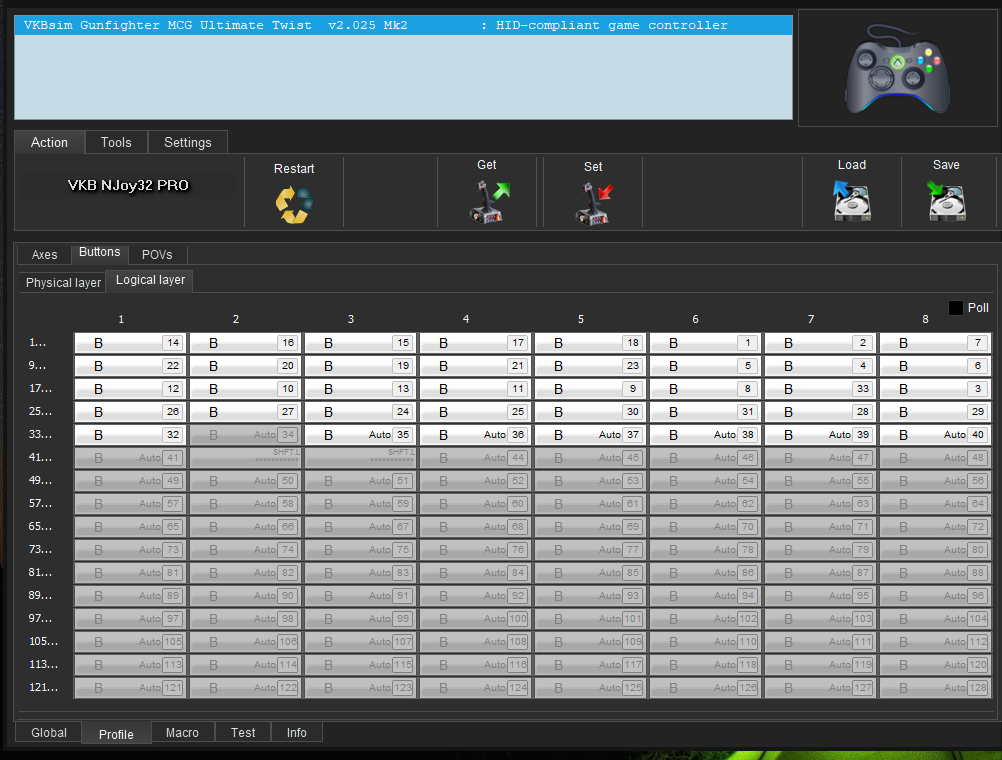Switch to the Action tab
This screenshot has height=760, width=1002.
click(49, 143)
